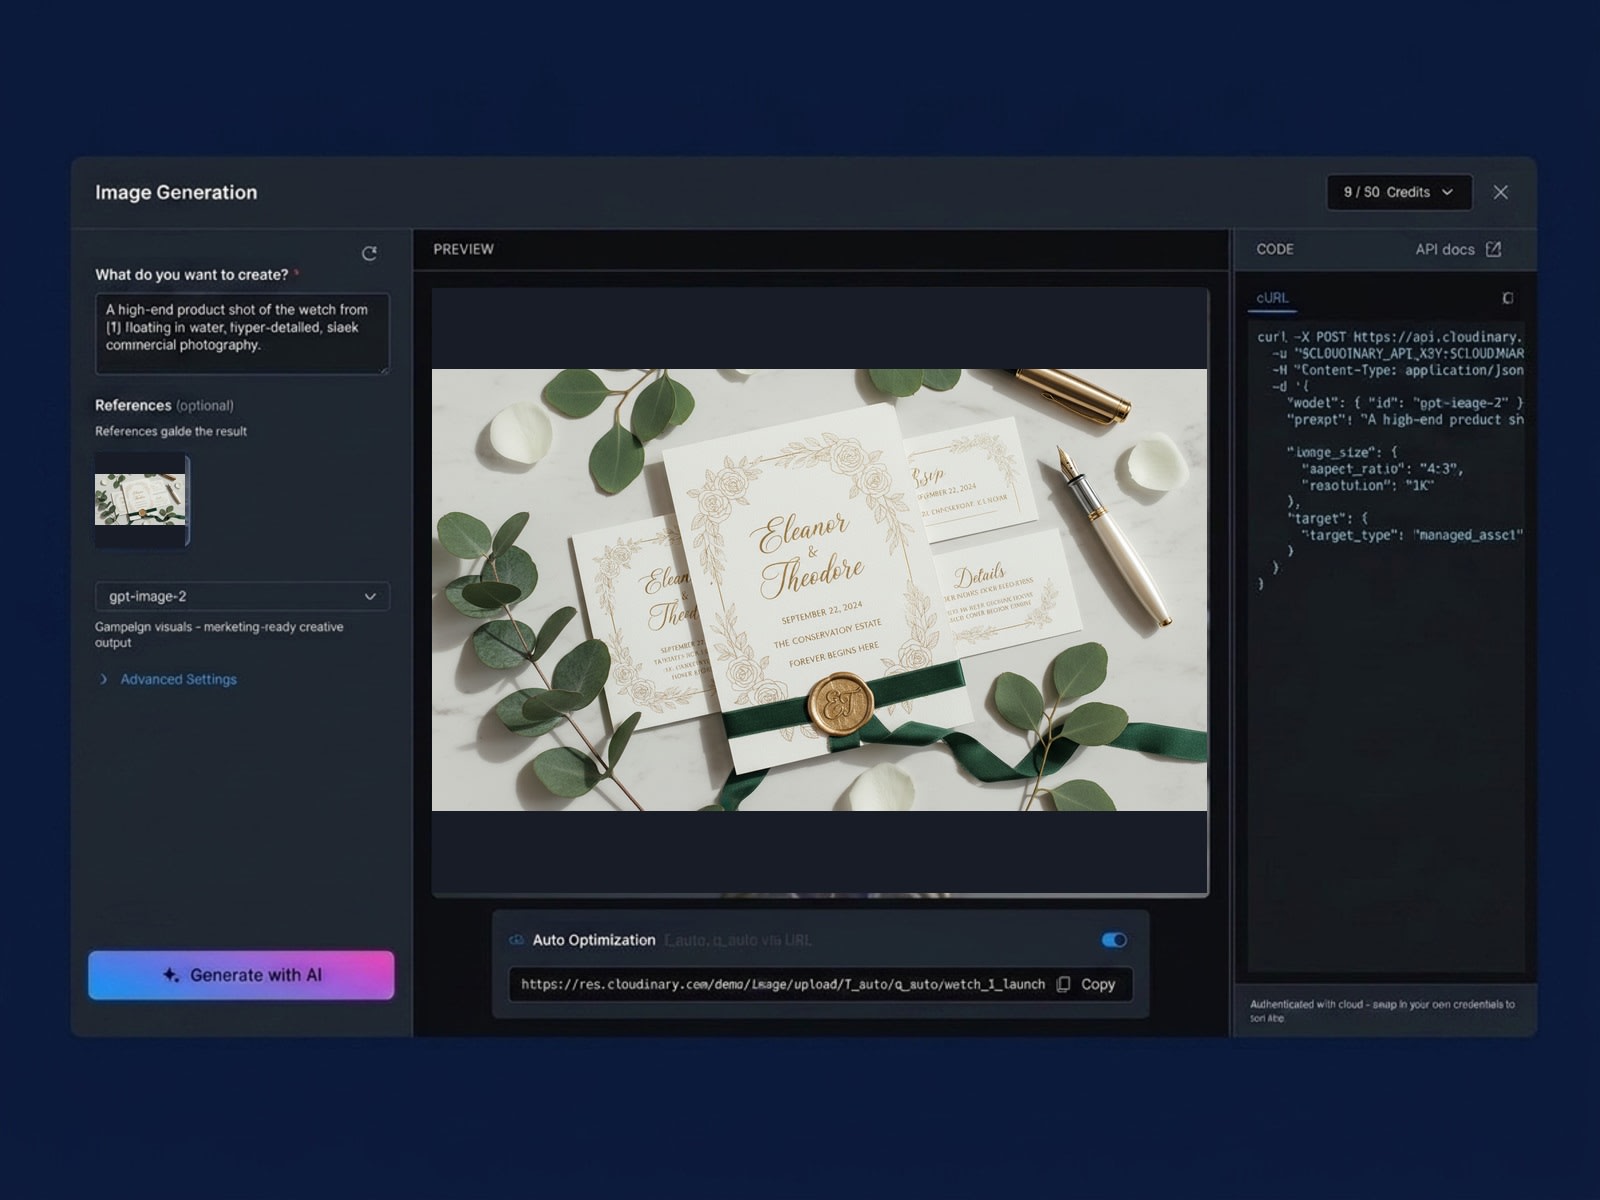Open the gpt-image-2 model dropdown

click(242, 596)
